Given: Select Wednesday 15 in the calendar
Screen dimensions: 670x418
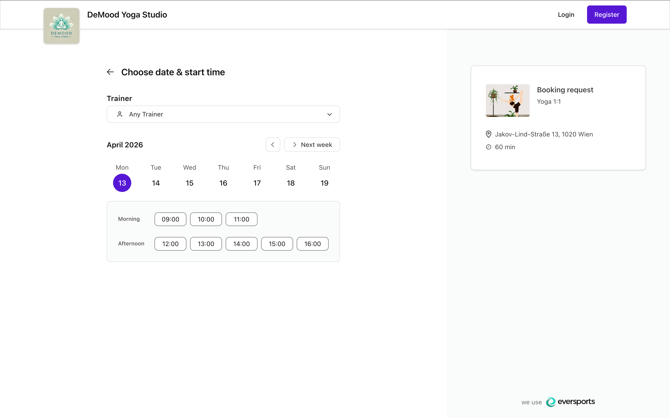Looking at the screenshot, I should tap(190, 183).
